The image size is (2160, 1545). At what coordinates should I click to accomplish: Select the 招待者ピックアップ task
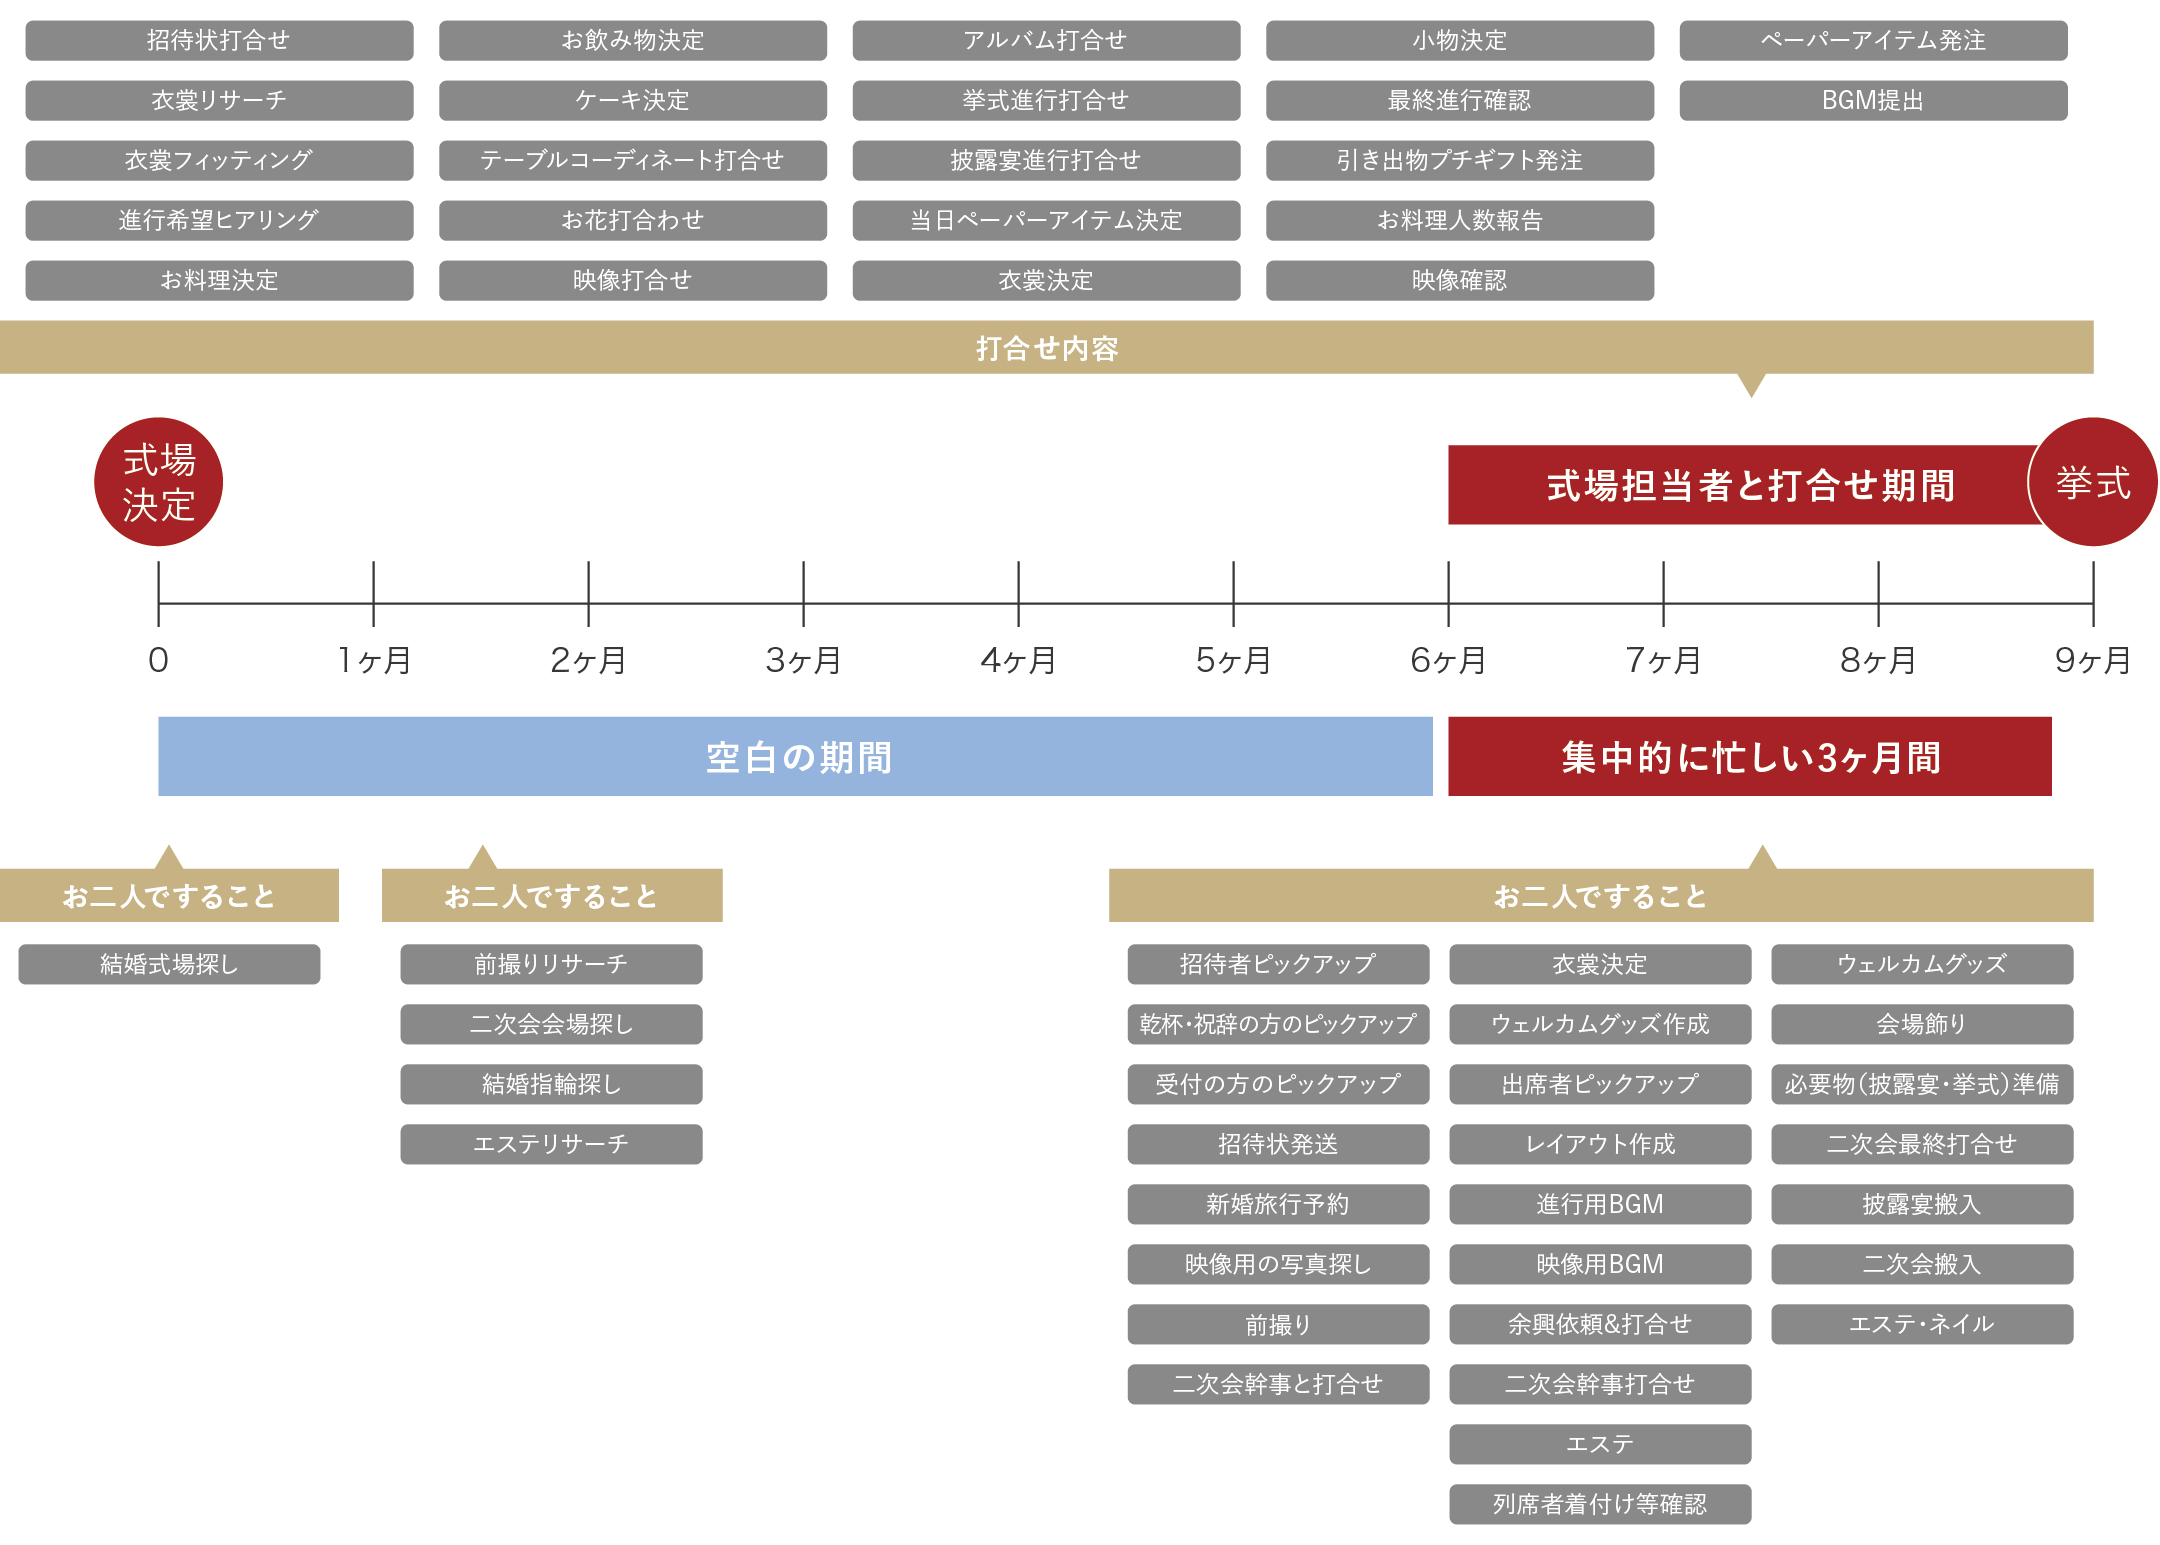coord(1278,964)
